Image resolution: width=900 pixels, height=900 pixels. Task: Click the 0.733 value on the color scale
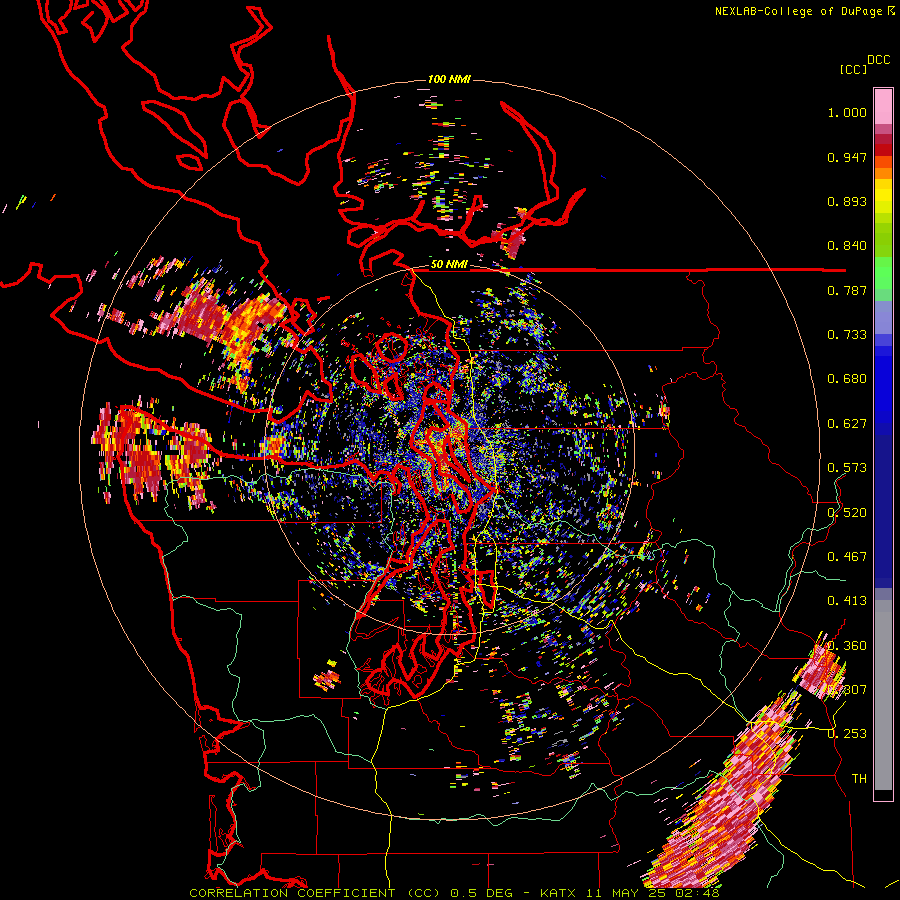847,335
